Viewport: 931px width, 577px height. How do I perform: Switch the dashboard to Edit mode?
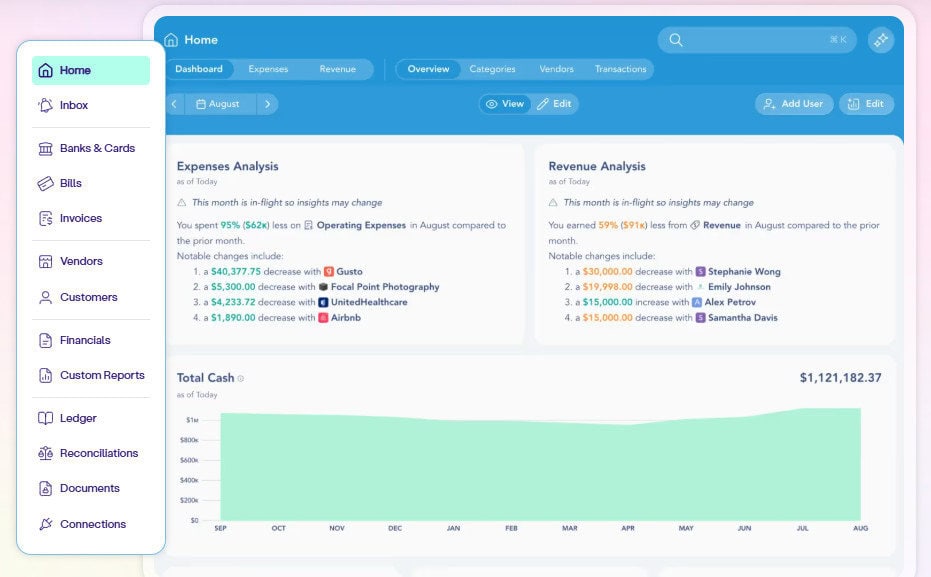click(x=557, y=103)
